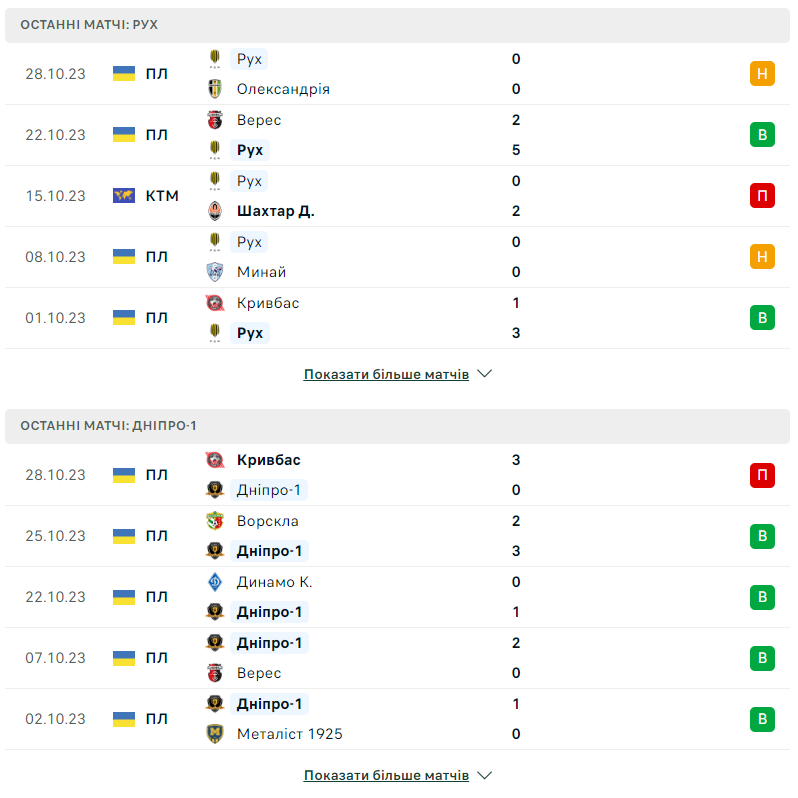Image resolution: width=798 pixels, height=798 pixels.
Task: Click the orange Н draw badge for Рух–Олександрія
Action: (x=762, y=74)
